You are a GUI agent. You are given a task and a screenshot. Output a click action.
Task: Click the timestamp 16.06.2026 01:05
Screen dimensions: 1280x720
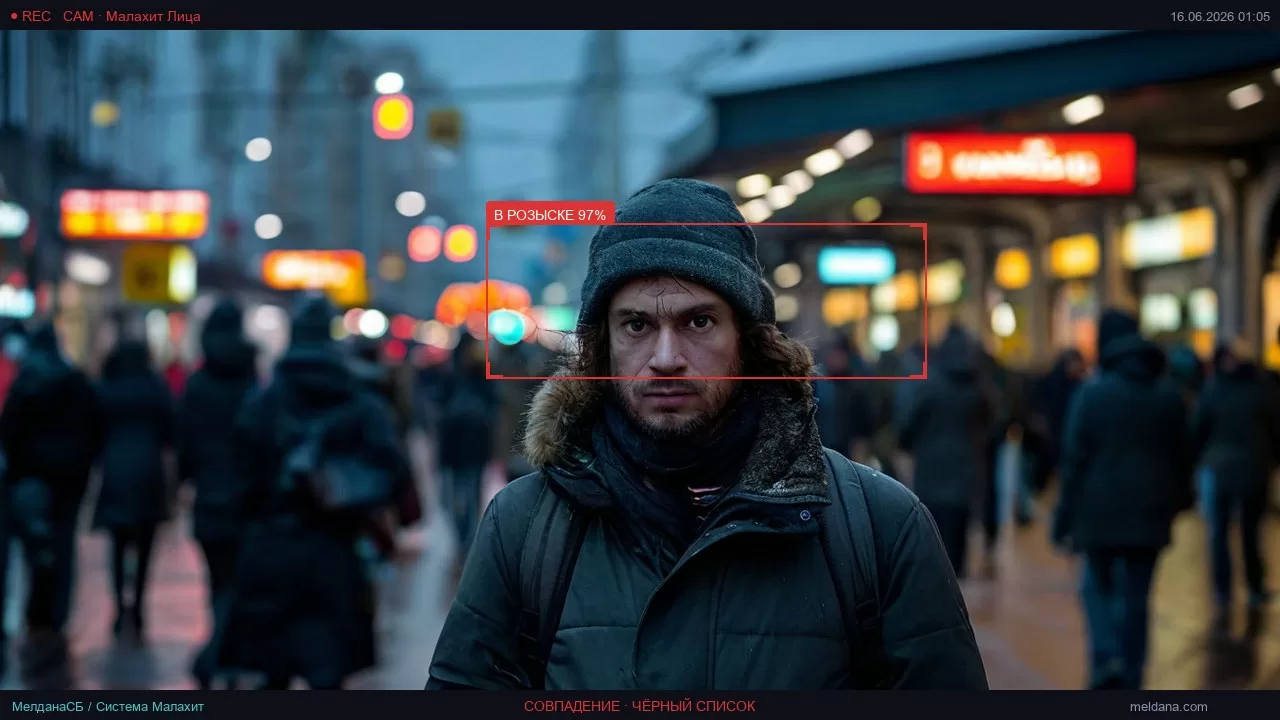(x=1220, y=16)
